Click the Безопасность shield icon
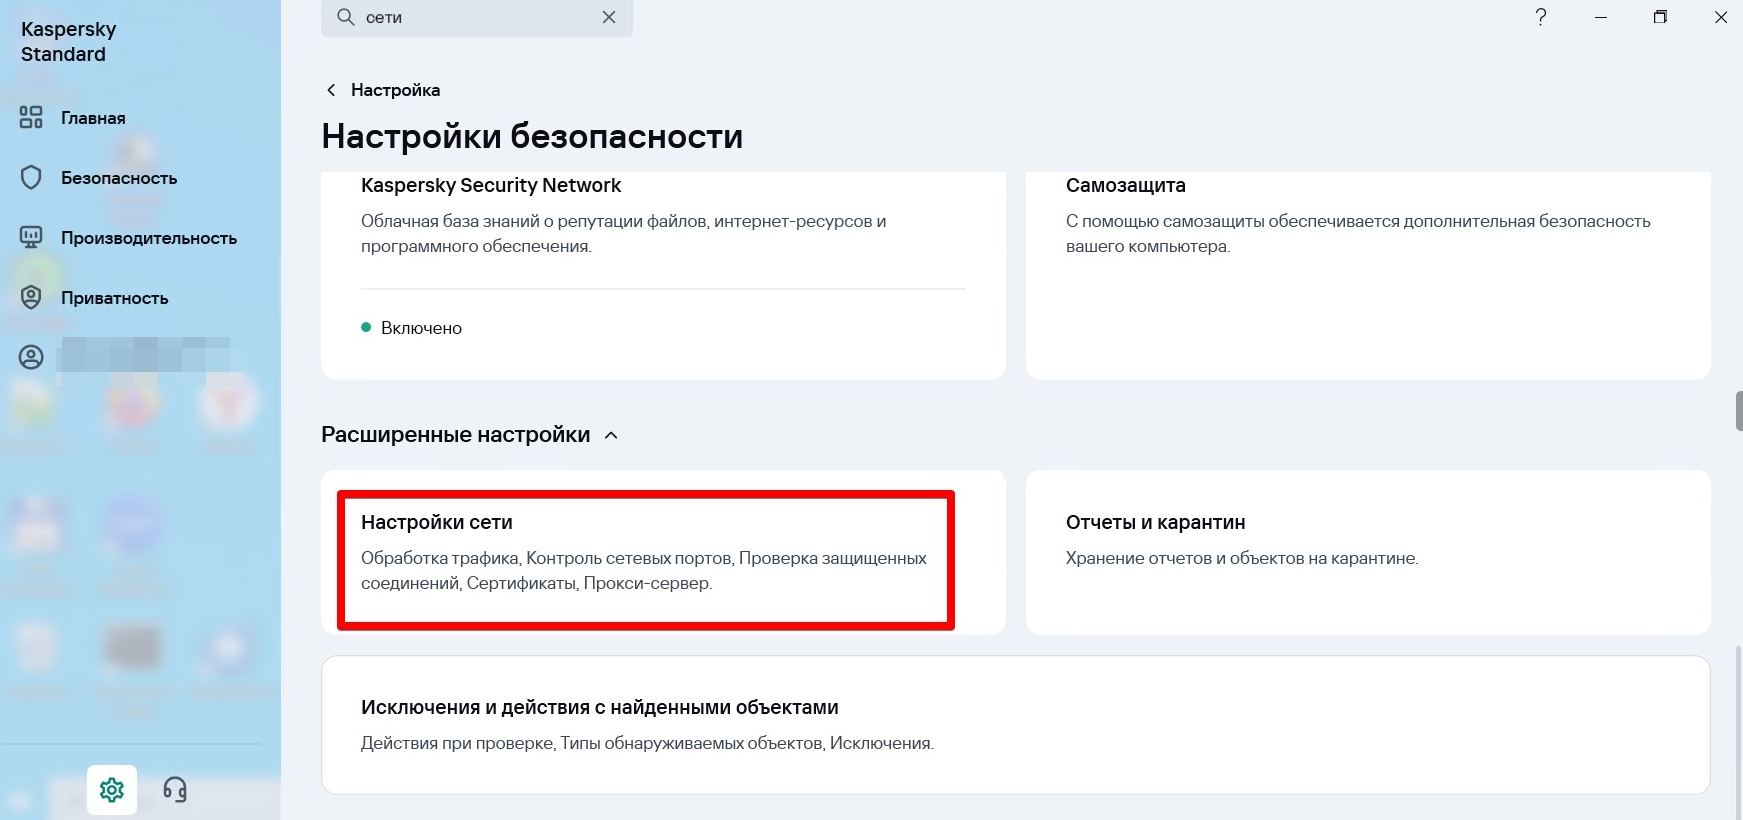 [x=31, y=178]
